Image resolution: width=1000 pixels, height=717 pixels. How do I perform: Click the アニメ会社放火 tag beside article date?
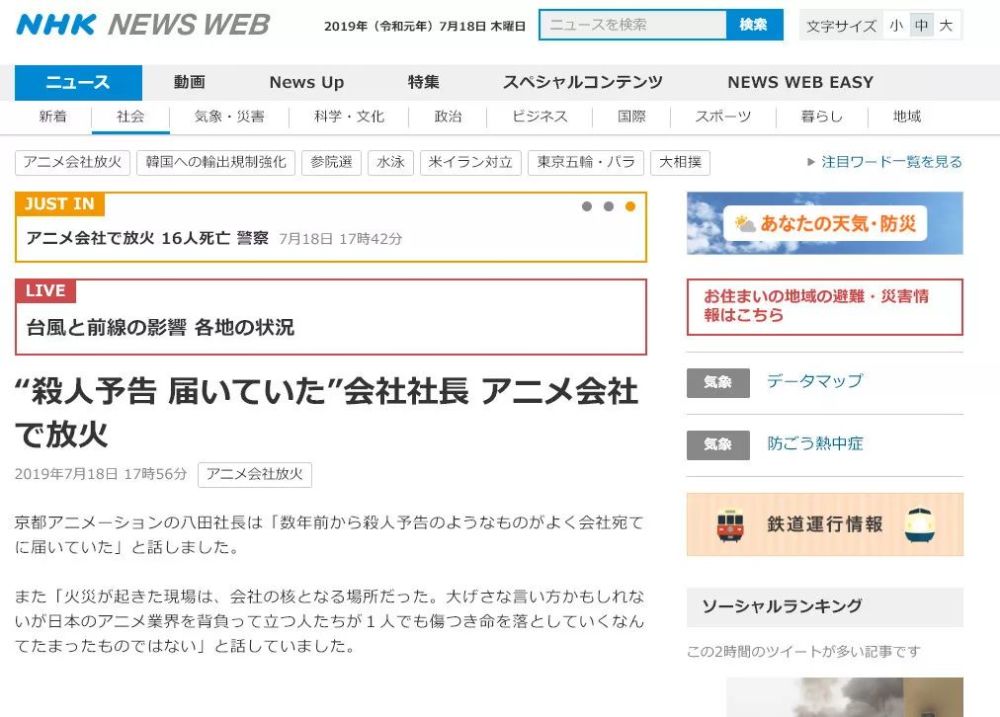click(254, 475)
